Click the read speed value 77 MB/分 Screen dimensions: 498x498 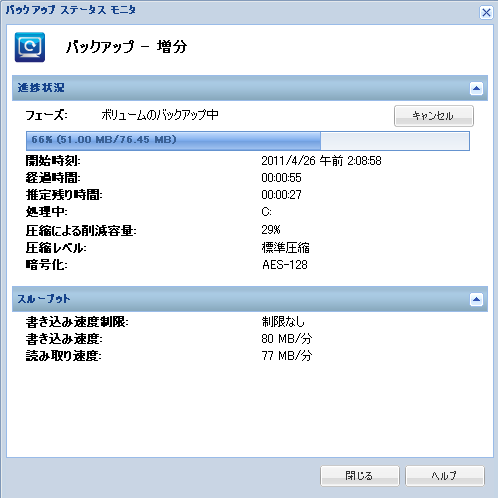tap(287, 356)
